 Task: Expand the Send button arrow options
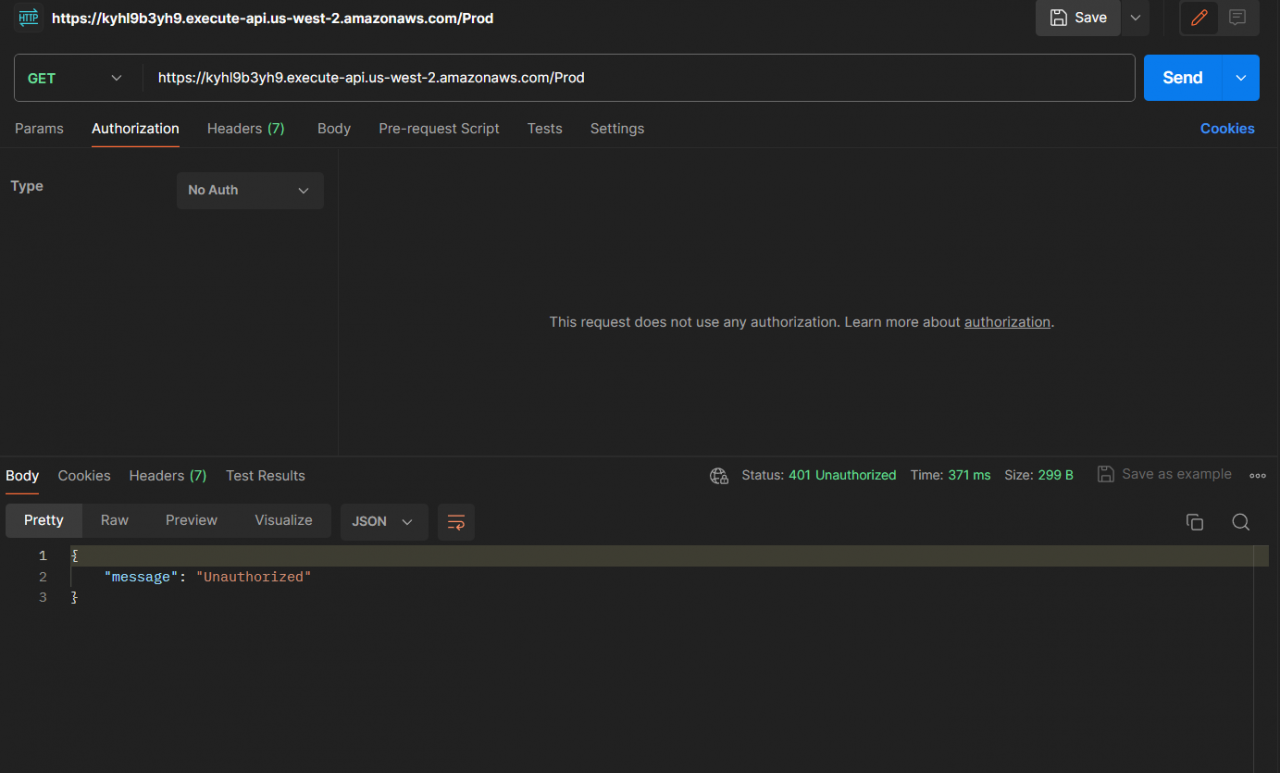click(x=1241, y=78)
